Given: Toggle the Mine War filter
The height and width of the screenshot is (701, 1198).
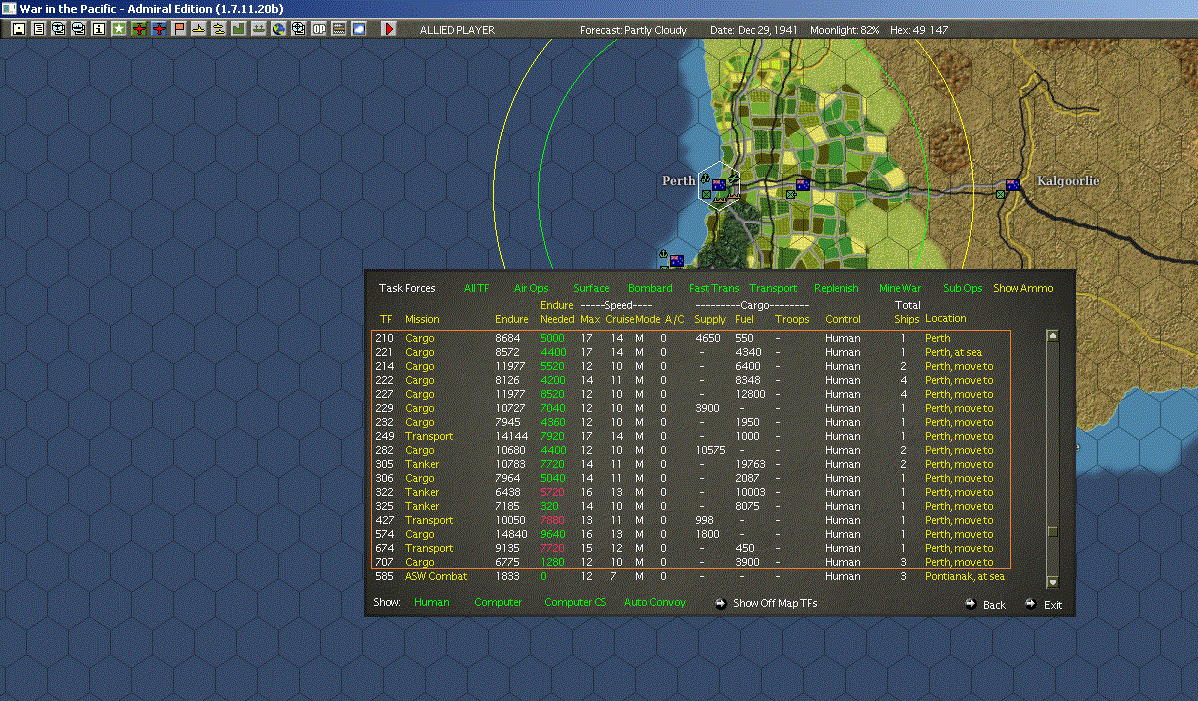Looking at the screenshot, I should (900, 288).
